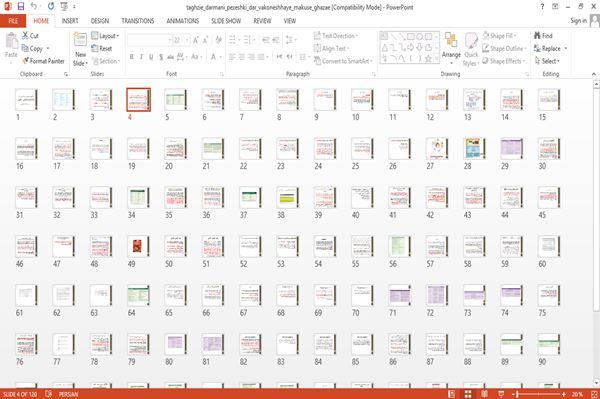Click the Help question mark

(x=542, y=7)
